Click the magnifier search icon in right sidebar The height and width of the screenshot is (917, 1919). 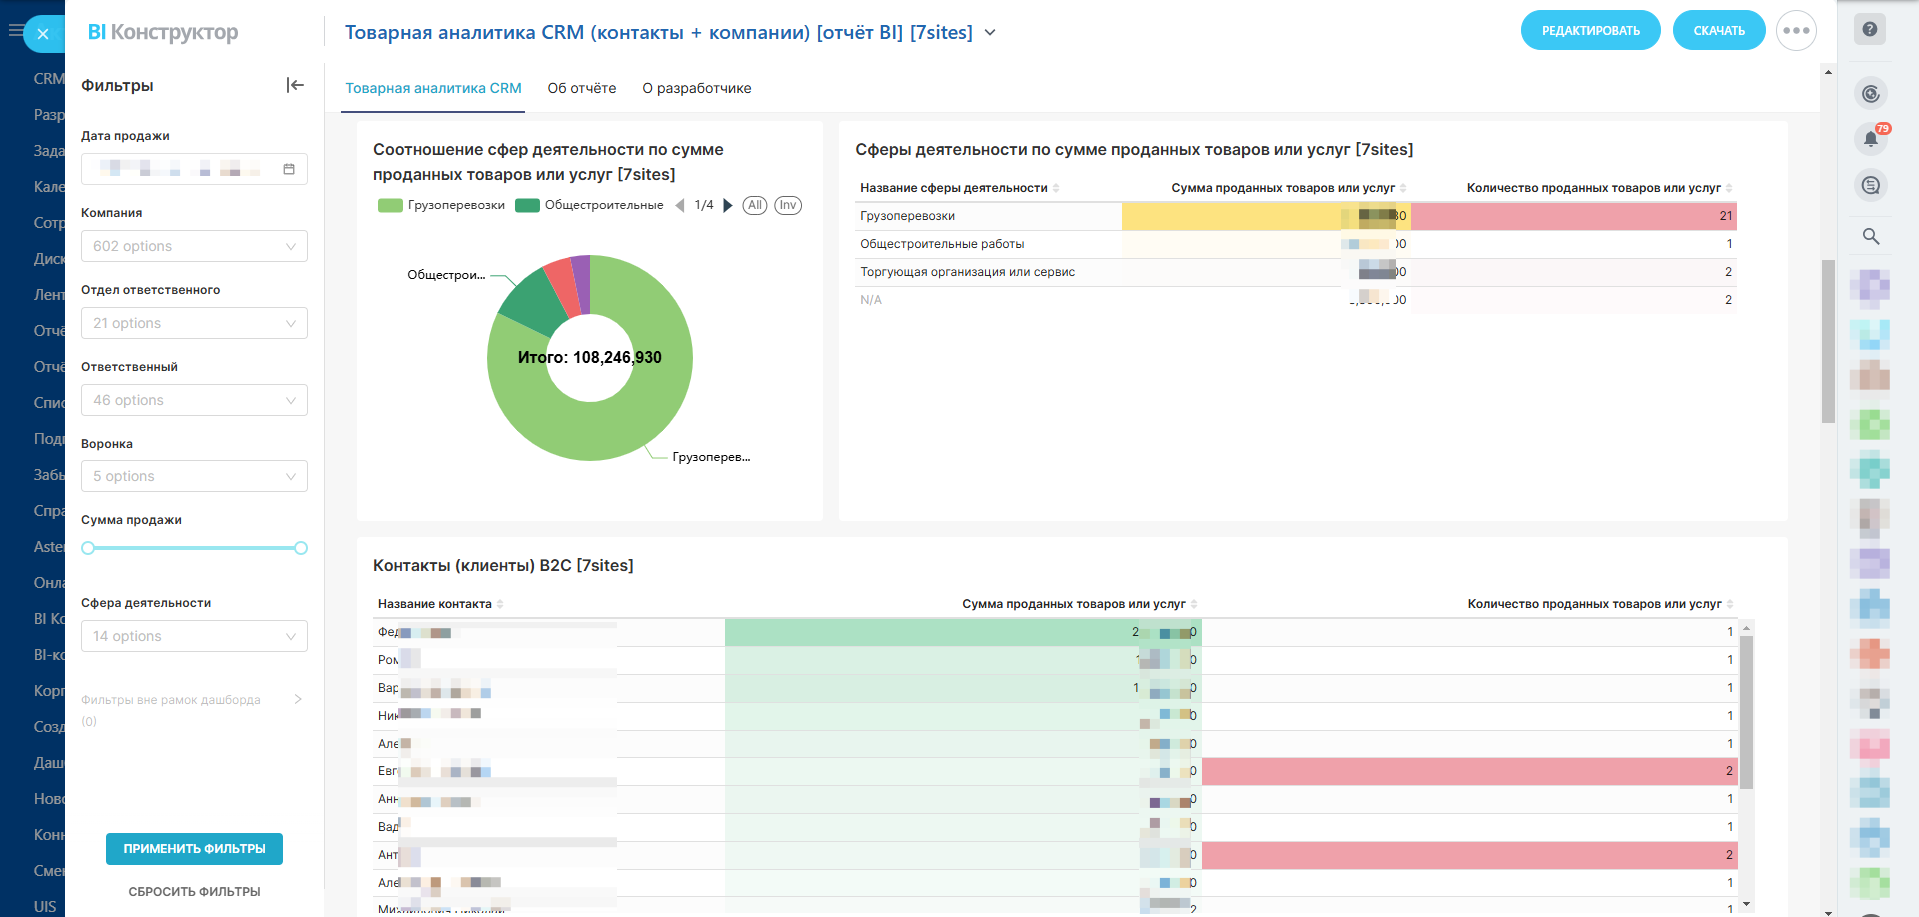[1870, 236]
